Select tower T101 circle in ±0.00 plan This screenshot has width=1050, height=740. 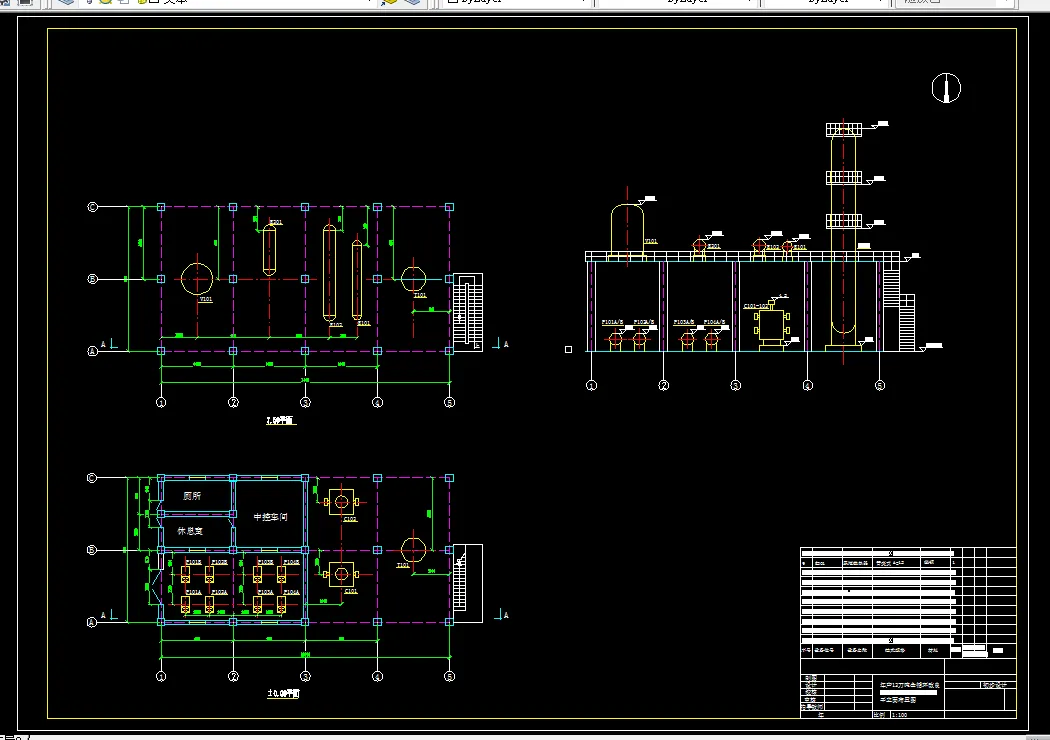pyautogui.click(x=413, y=550)
